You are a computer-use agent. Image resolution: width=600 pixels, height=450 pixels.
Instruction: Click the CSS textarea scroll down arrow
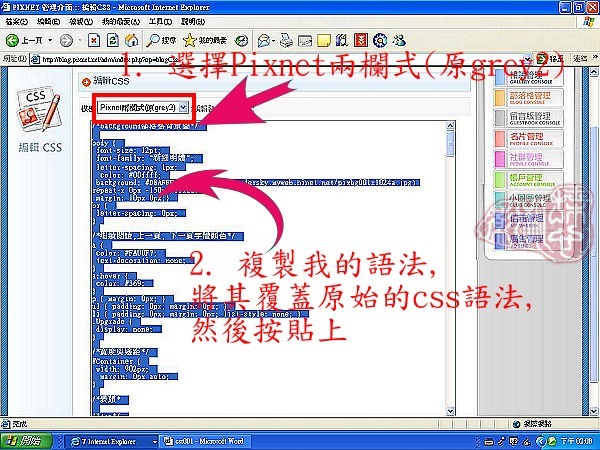(x=450, y=411)
